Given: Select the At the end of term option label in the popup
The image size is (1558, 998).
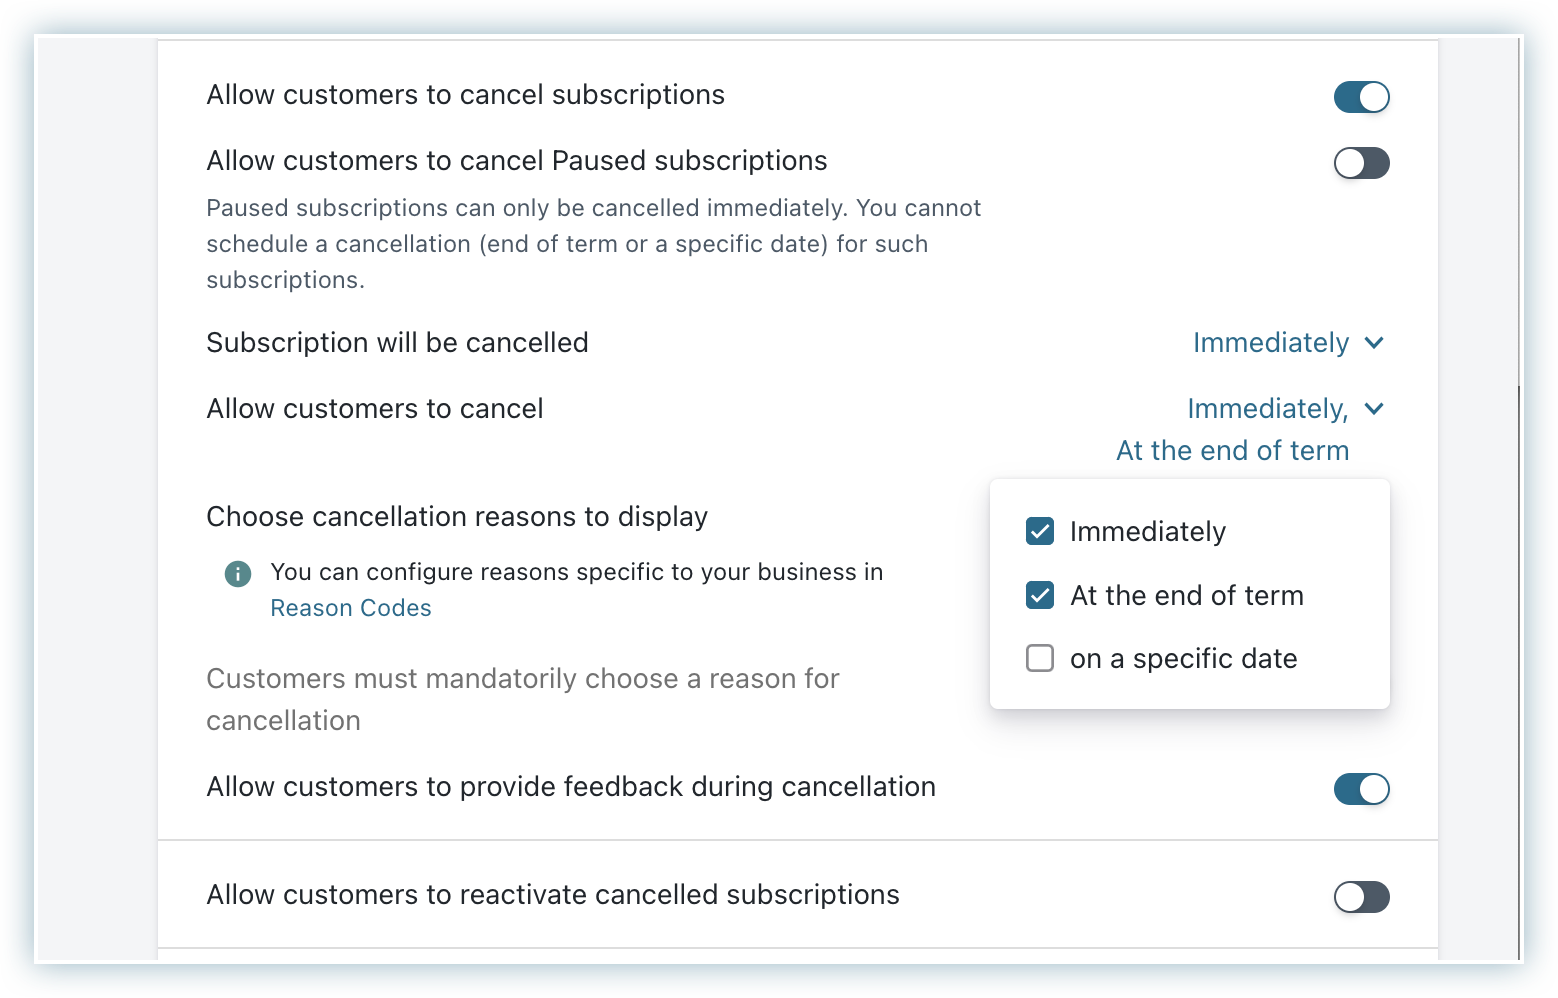Looking at the screenshot, I should click(x=1186, y=596).
